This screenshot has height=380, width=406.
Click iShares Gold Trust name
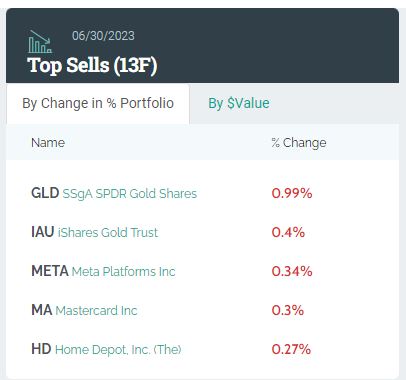[x=108, y=232]
